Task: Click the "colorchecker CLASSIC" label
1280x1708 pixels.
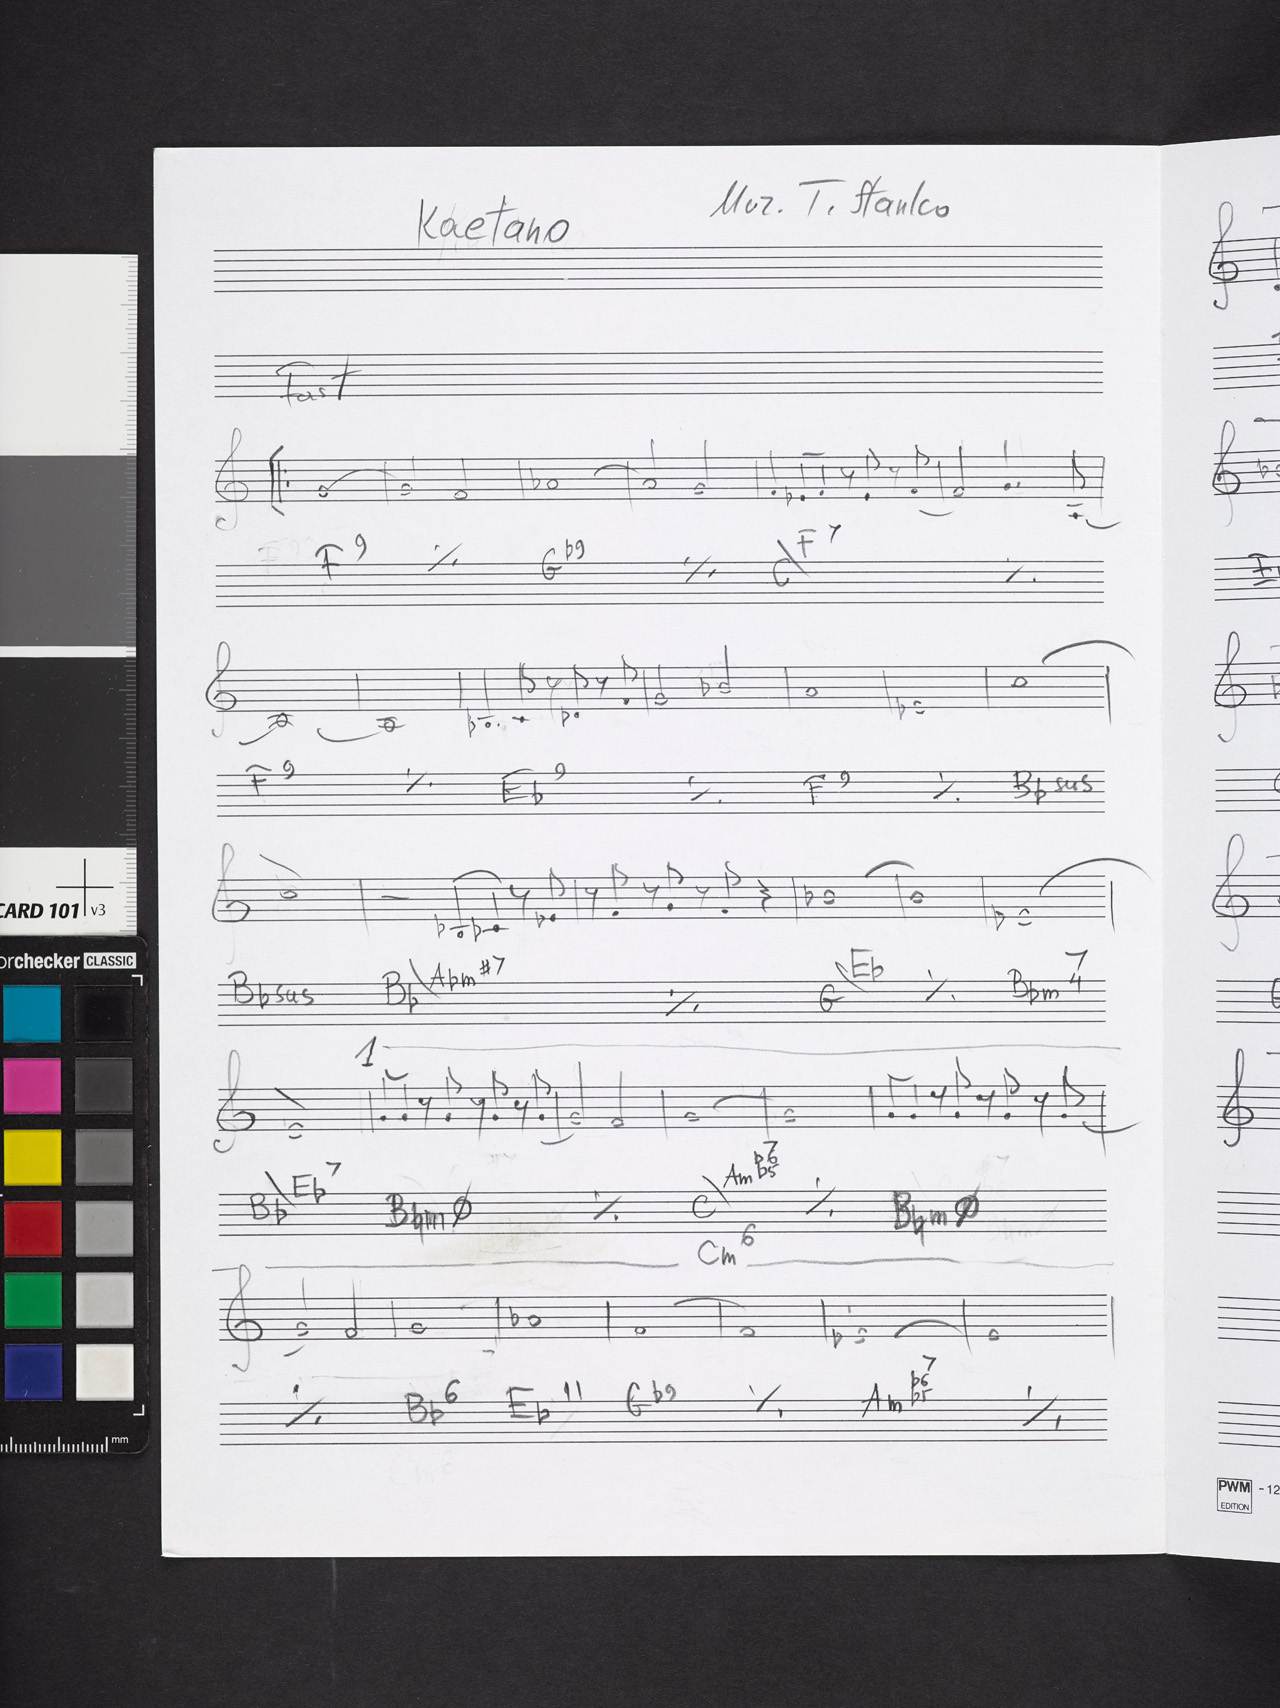Action: tap(68, 961)
